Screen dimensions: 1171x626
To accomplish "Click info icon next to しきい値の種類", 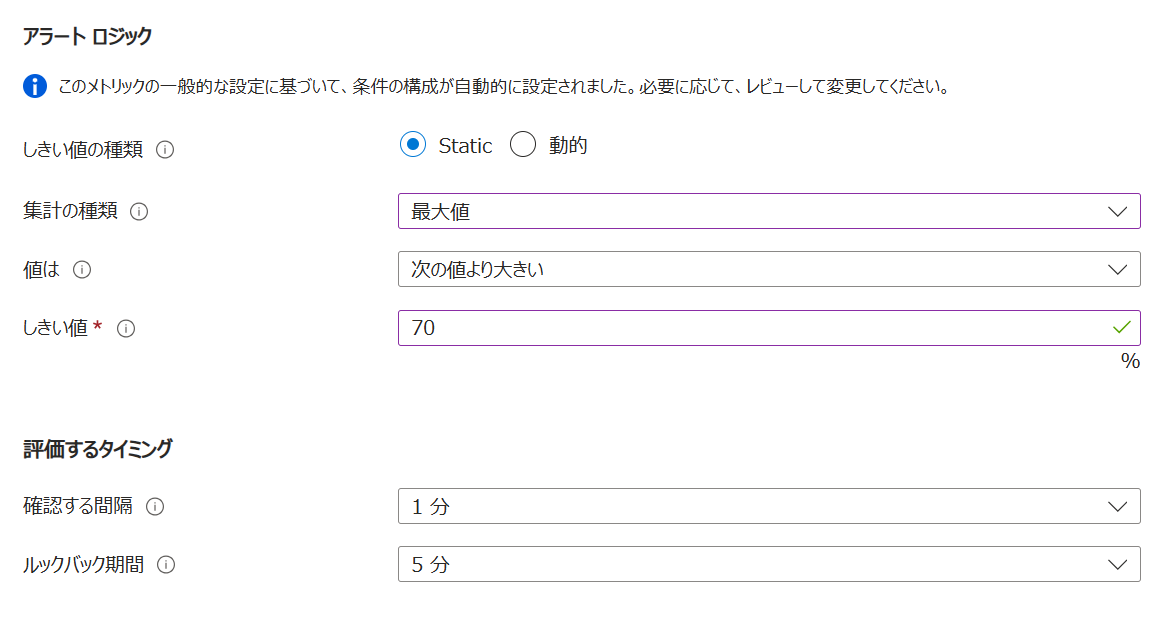I will (x=166, y=150).
